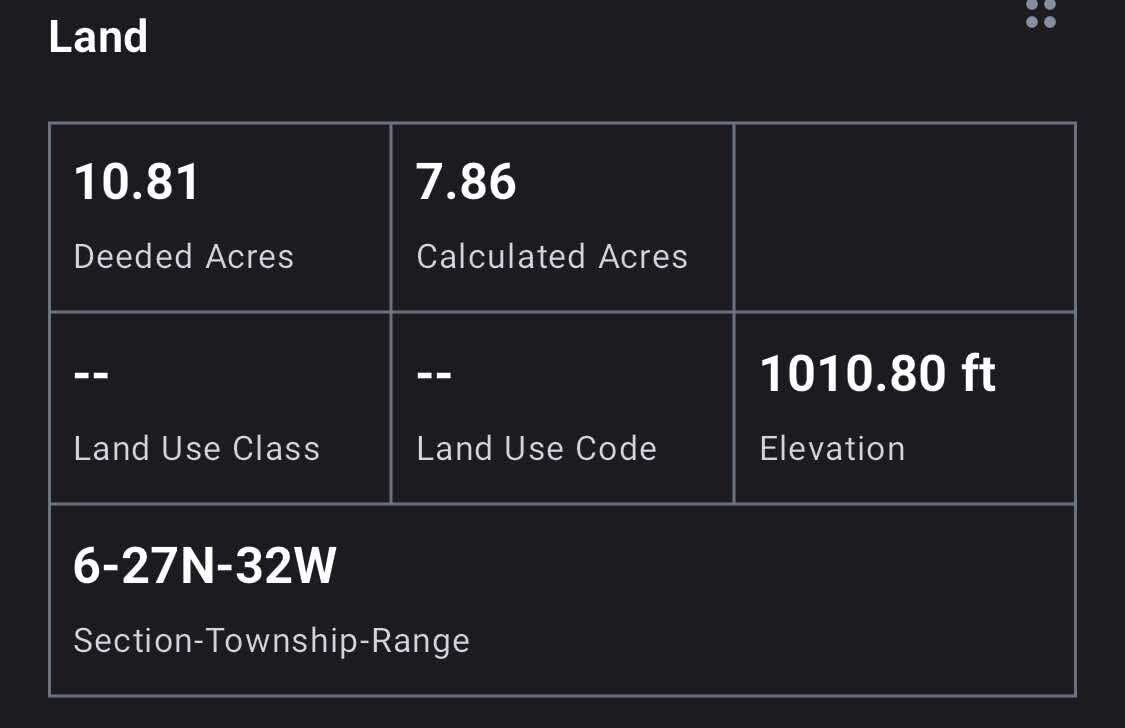
Task: Select the 1010.80 elevation number
Action: 853,375
